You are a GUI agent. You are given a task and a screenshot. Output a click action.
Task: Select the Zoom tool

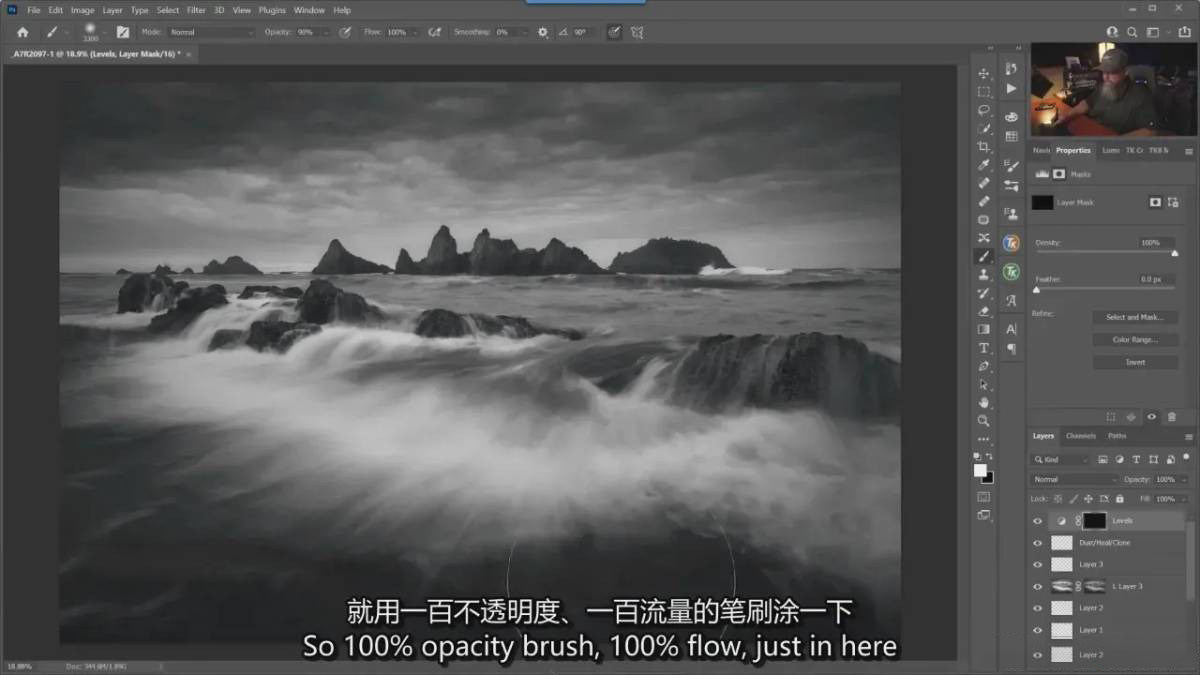(x=984, y=421)
